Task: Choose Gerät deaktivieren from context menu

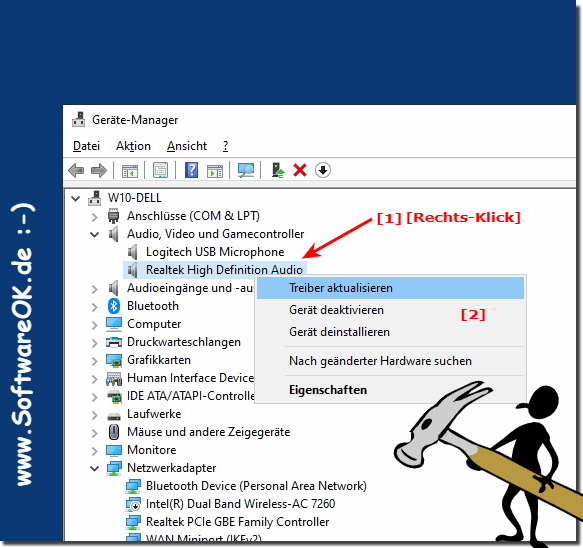Action: click(390, 310)
